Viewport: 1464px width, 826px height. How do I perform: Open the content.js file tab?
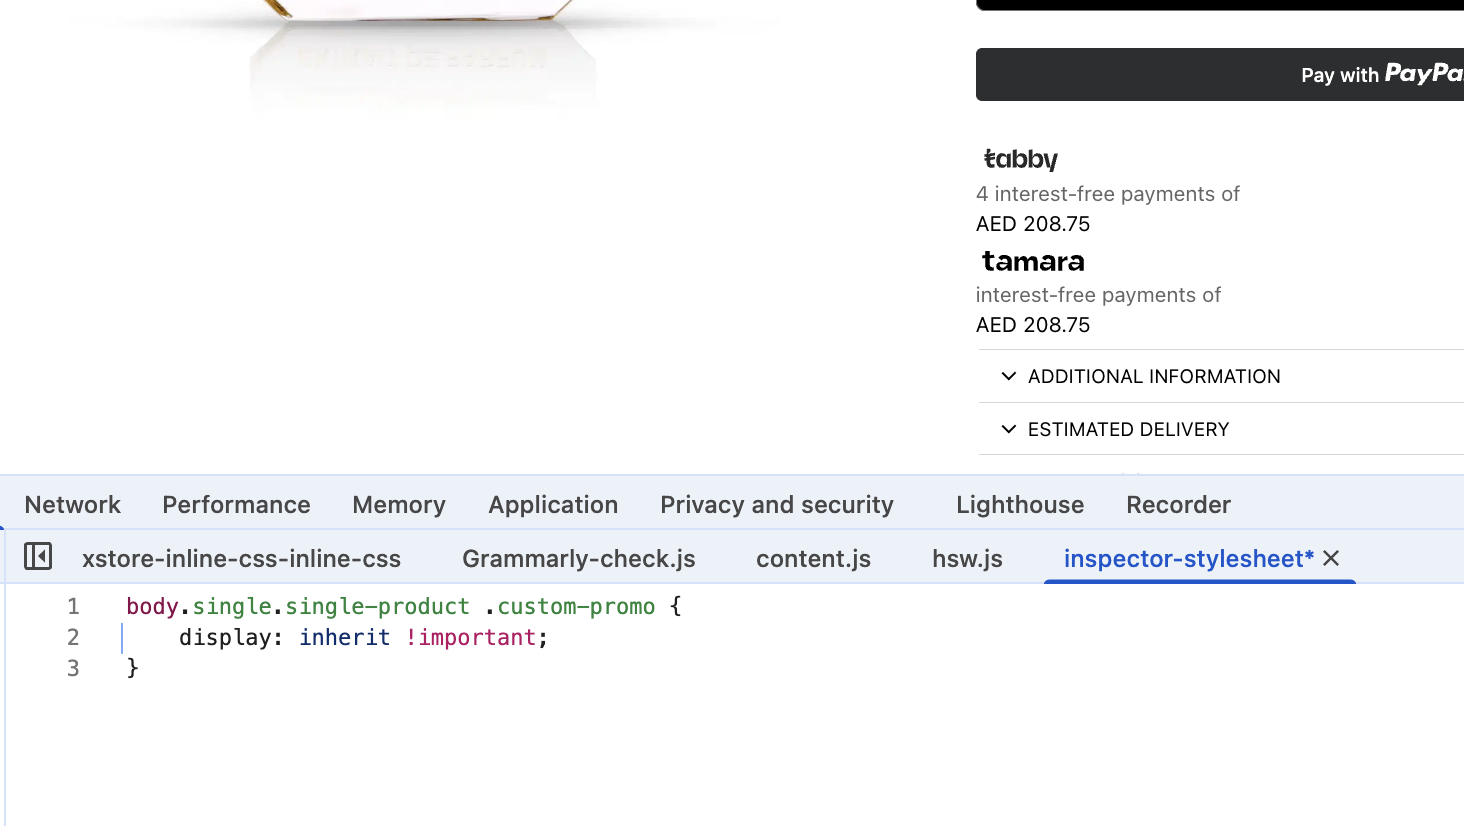813,559
